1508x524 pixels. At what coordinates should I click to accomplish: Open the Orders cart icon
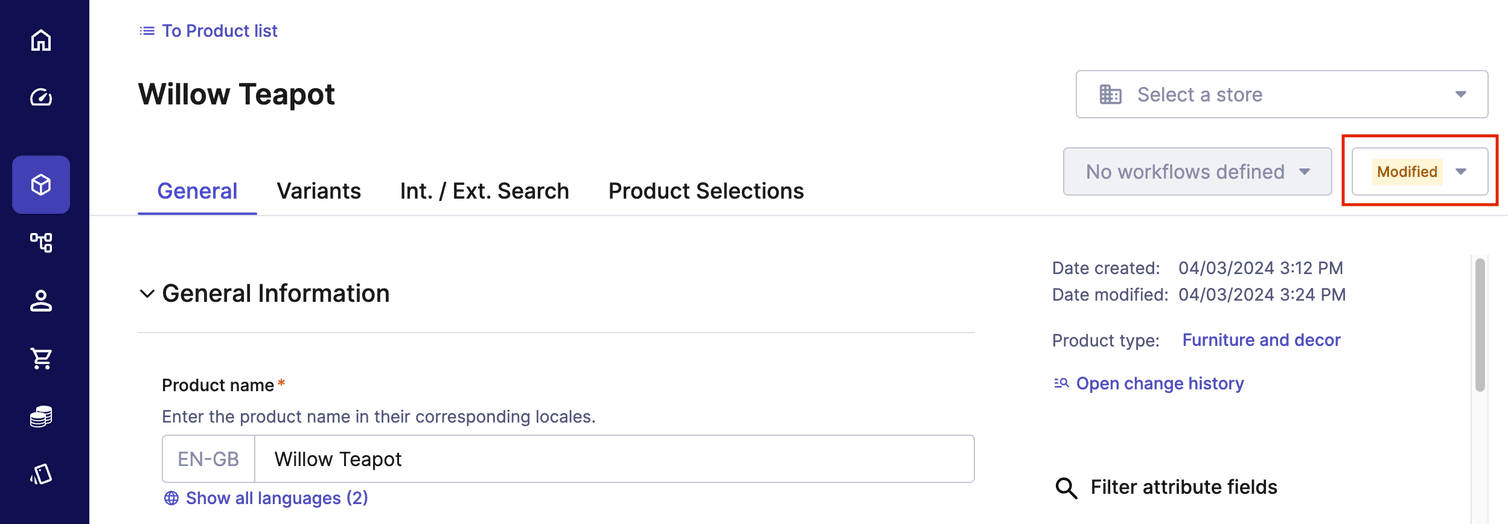pyautogui.click(x=41, y=358)
